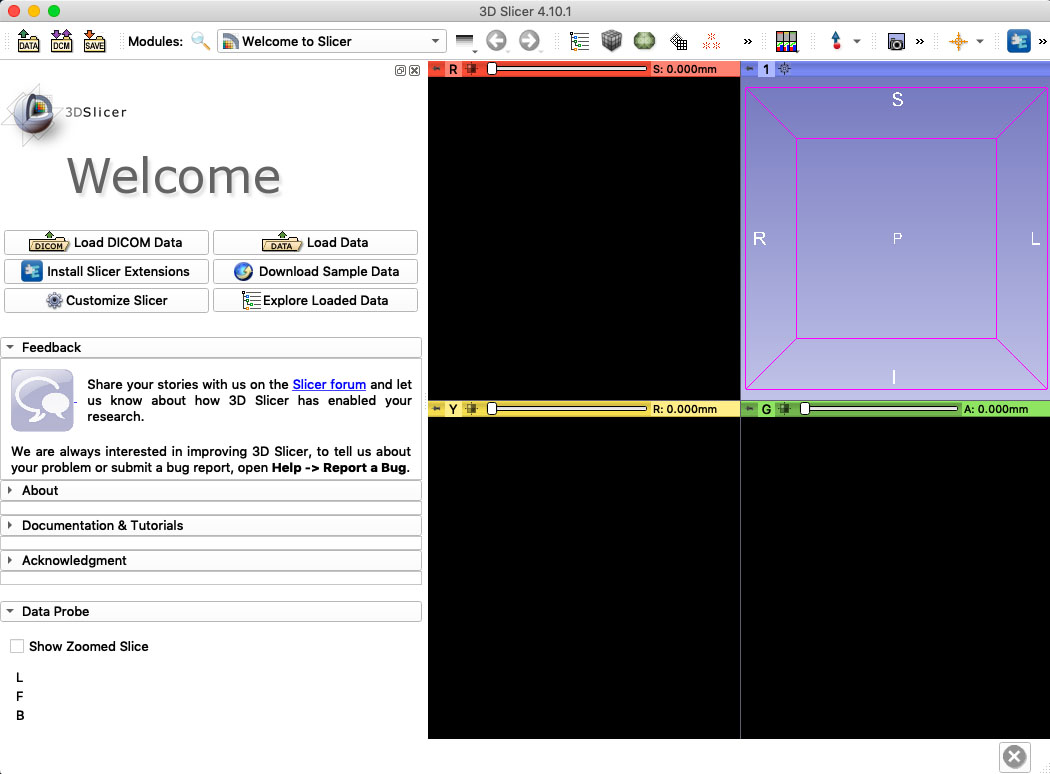Open the view layout selector icon
The height and width of the screenshot is (774, 1050).
click(786, 41)
